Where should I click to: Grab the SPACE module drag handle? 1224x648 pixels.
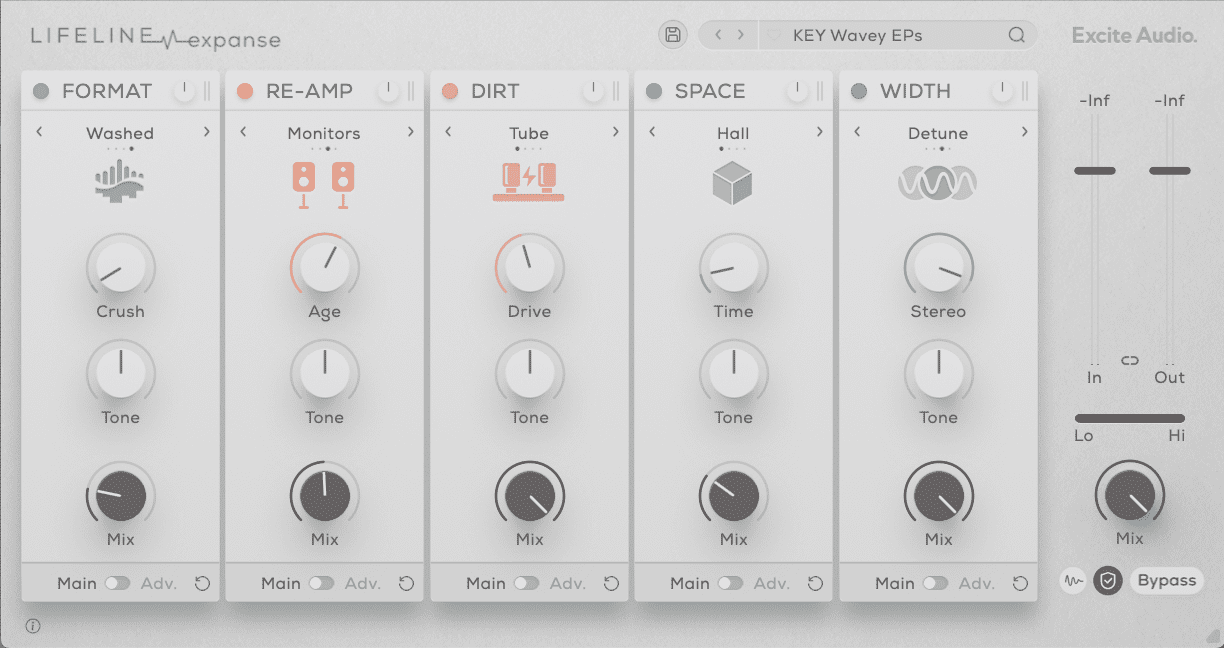pos(820,91)
